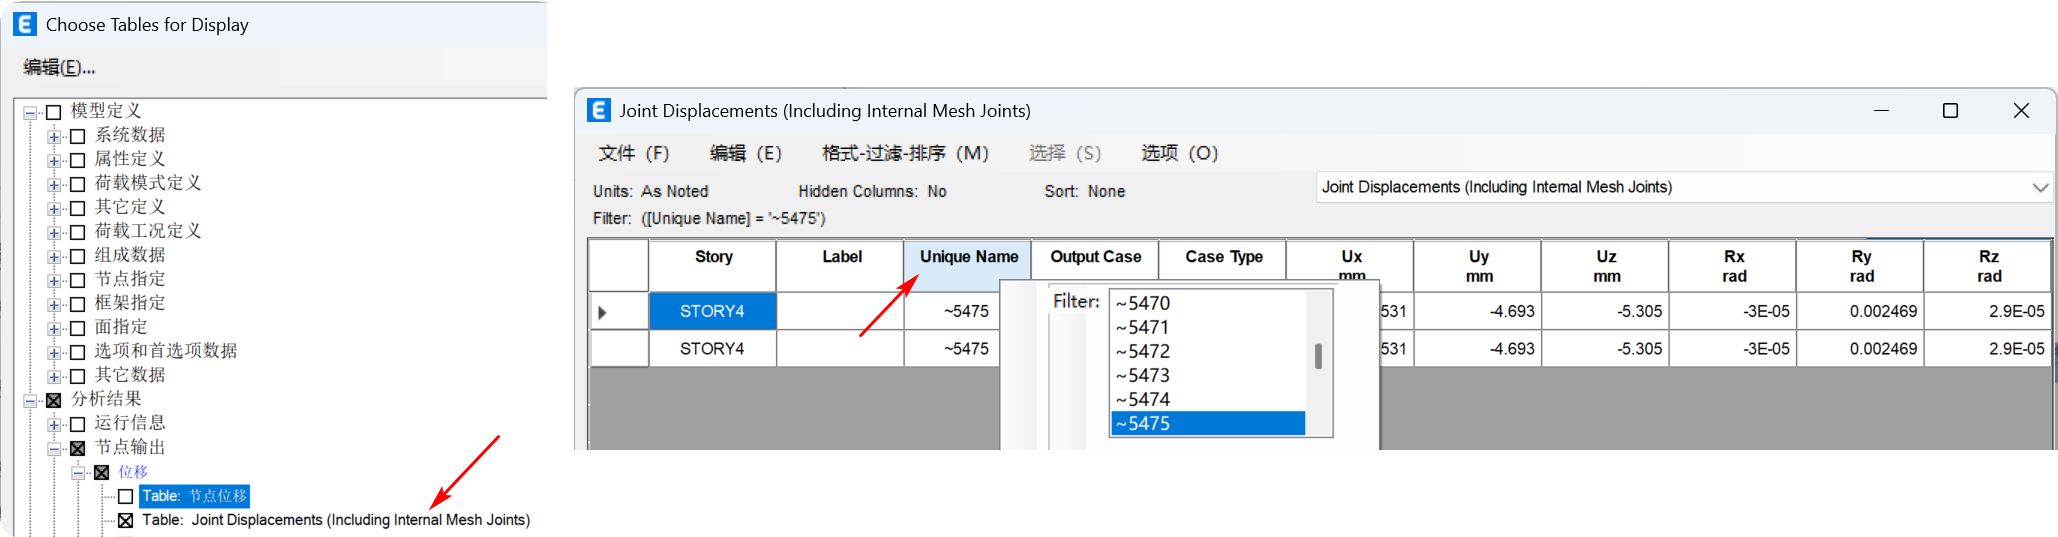Maximize the Joint Displacements window
2058x537 pixels.
pos(1949,110)
